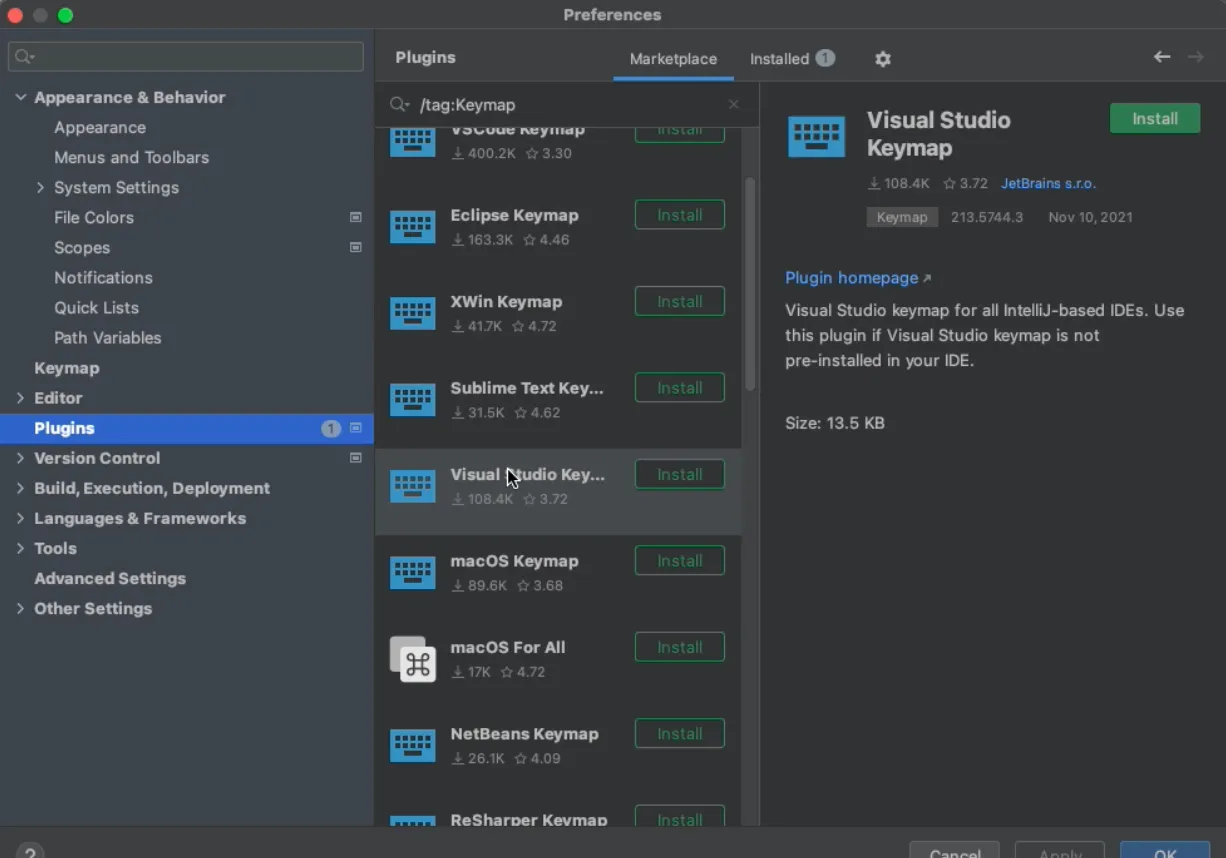Install the Eclipse Keymap plugin
1226x858 pixels.
[680, 215]
